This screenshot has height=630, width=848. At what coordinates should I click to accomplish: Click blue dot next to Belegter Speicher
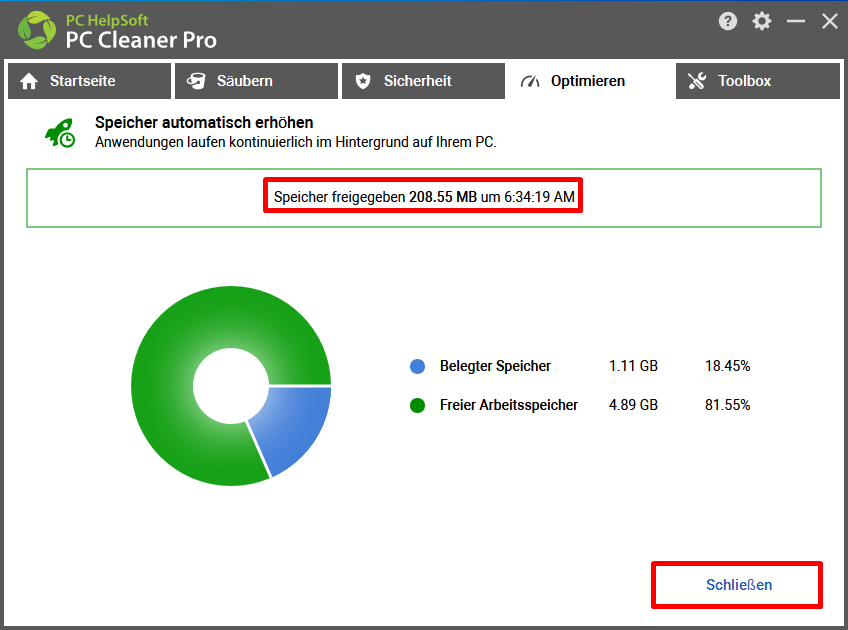(418, 366)
